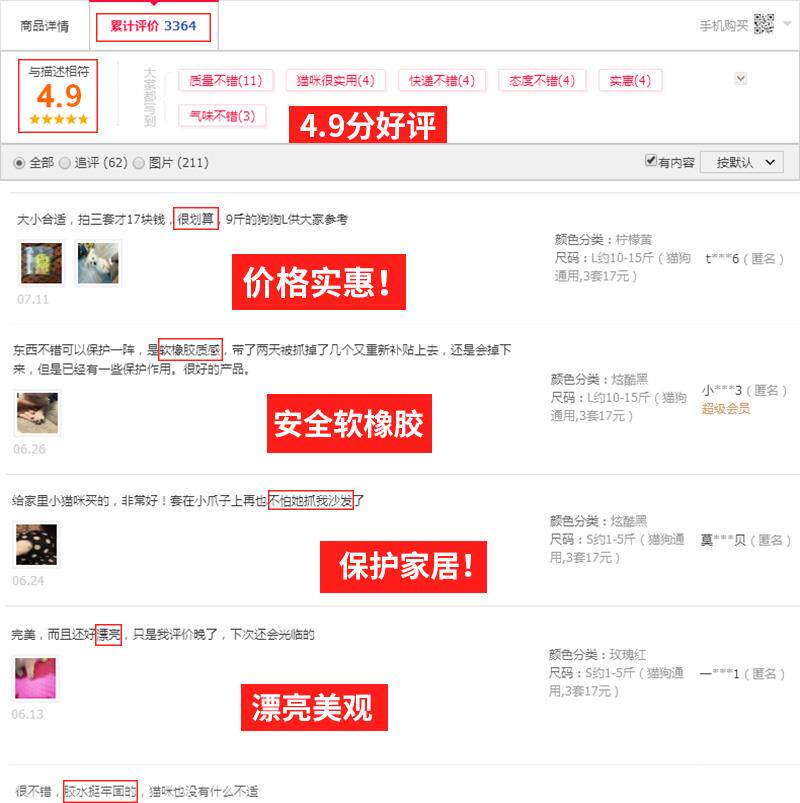Viewport: 800px width, 803px height.
Task: Click the 快递不错(4) tag
Action: [x=441, y=80]
